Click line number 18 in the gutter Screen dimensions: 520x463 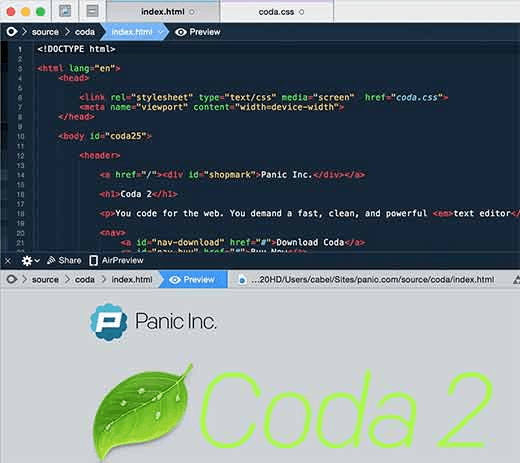point(20,214)
